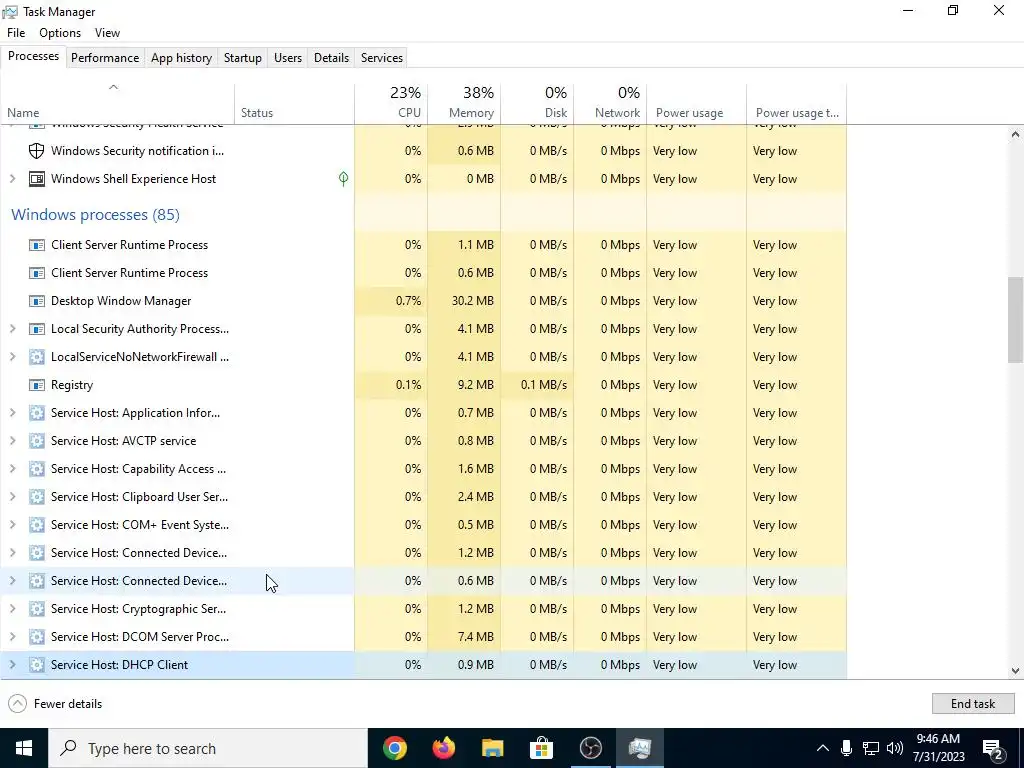Screen dimensions: 1024x768
Task: Sort by the Memory column header
Action: tap(464, 103)
